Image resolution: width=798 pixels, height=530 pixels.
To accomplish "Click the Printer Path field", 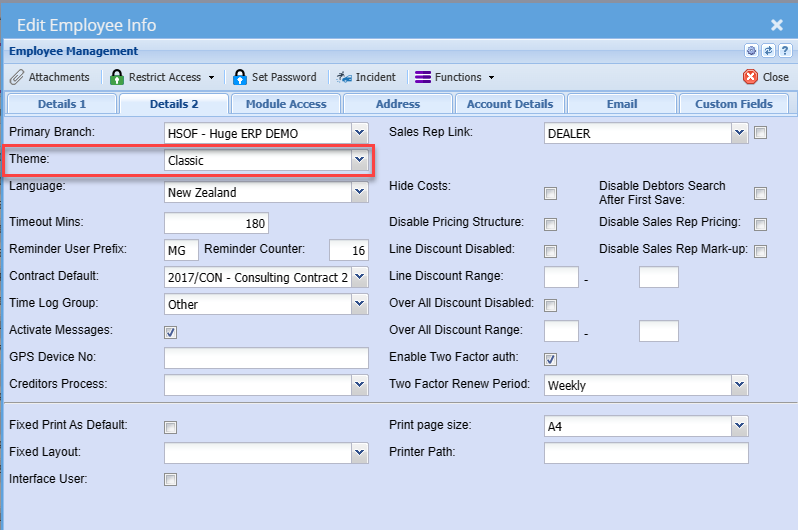I will [646, 453].
